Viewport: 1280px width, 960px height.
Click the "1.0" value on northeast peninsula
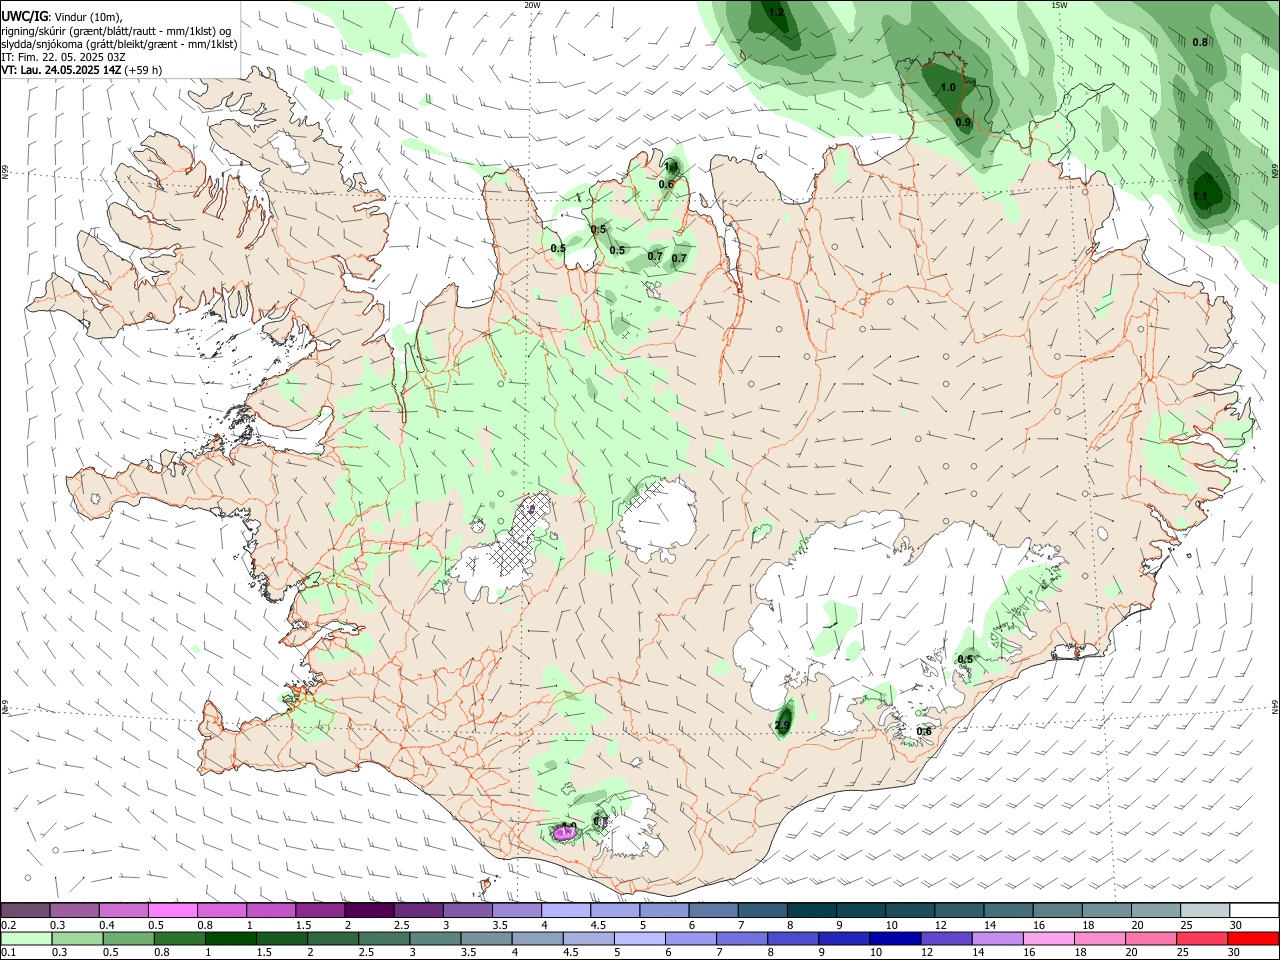point(948,88)
